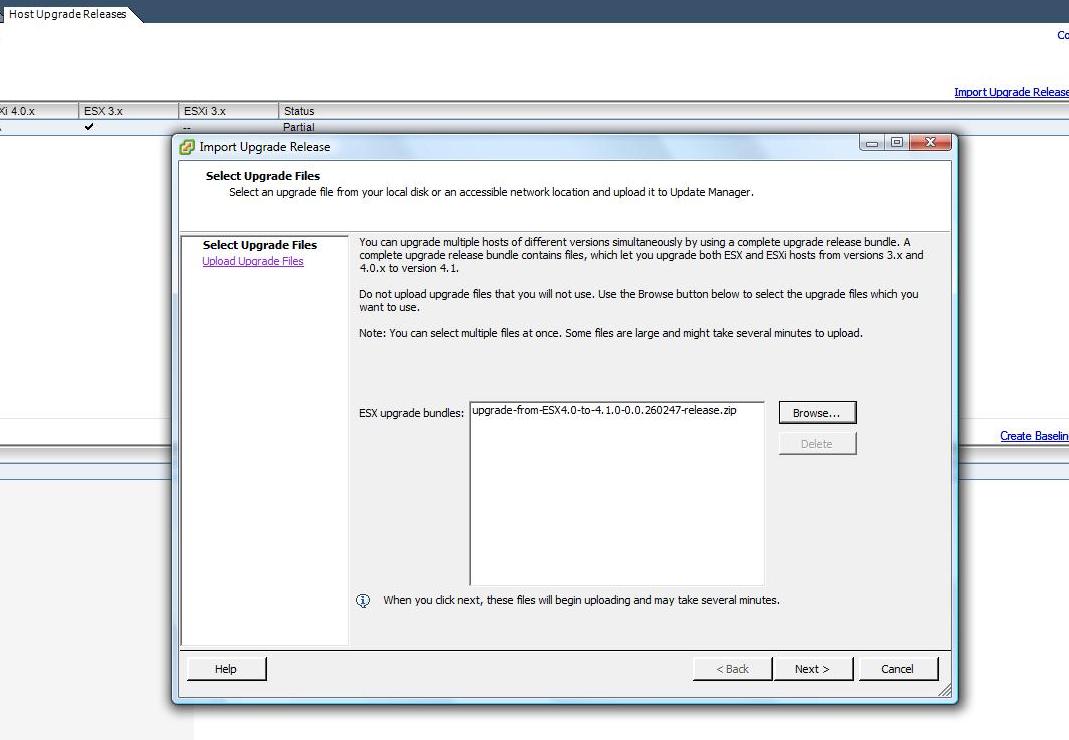Proceed with the Next > button
This screenshot has height=740, width=1069.
pyautogui.click(x=812, y=668)
